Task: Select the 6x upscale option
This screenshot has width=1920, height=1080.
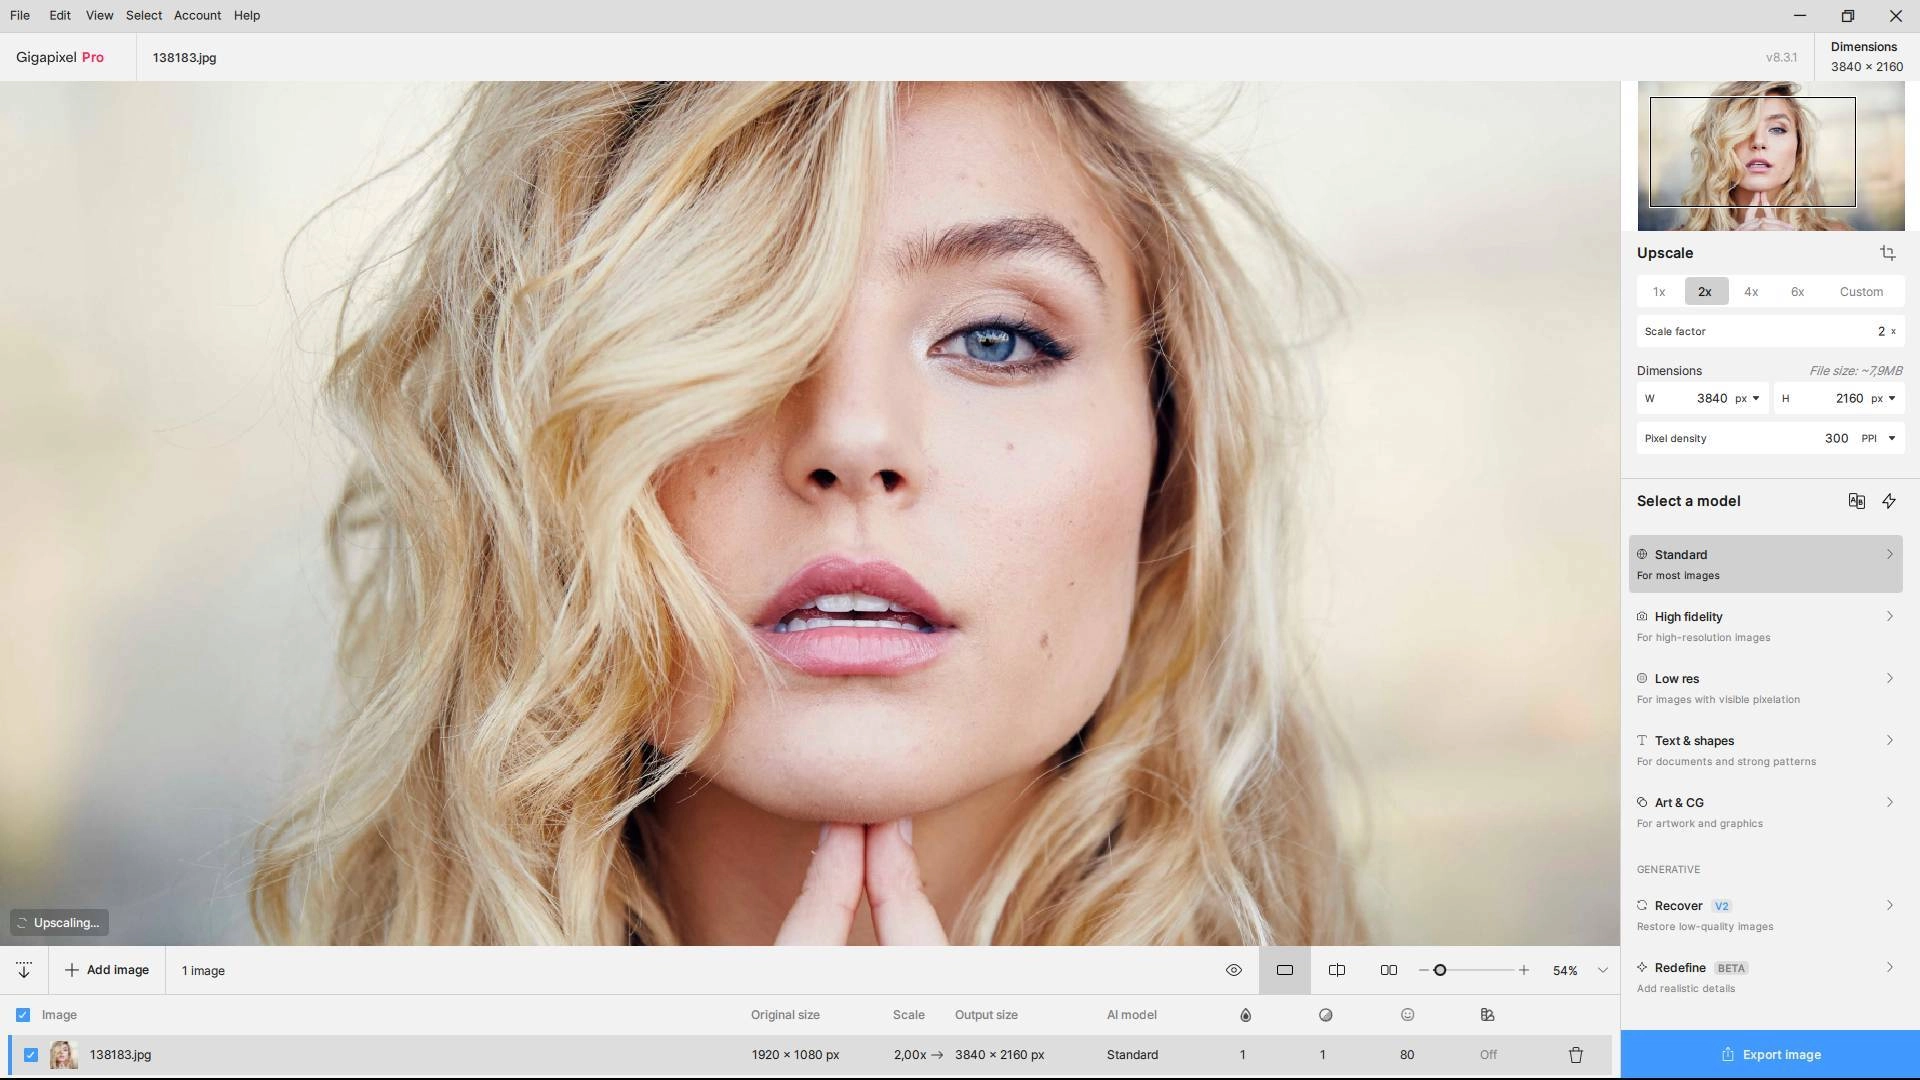Action: pos(1797,292)
